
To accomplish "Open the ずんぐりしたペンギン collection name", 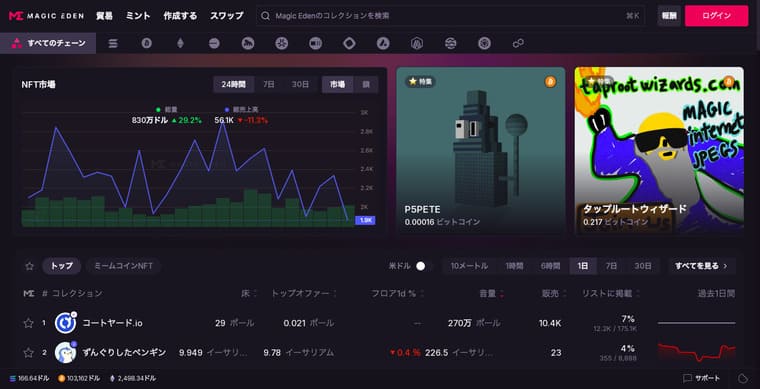I will click(x=124, y=353).
